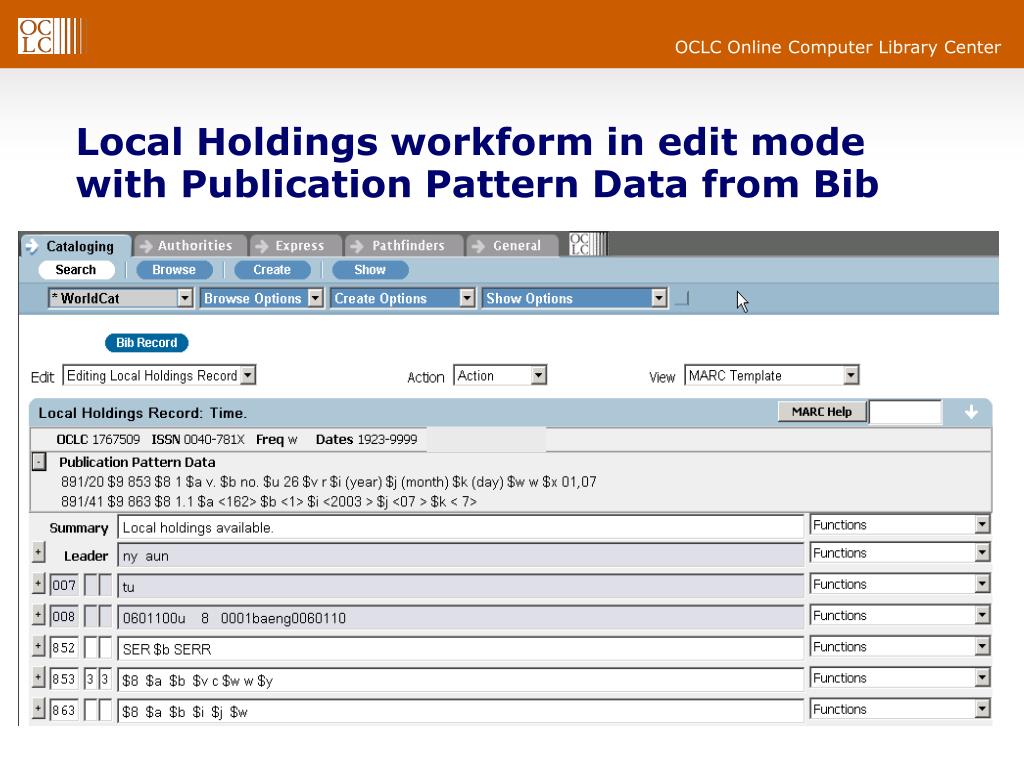This screenshot has height=768, width=1024.
Task: Open the Action dropdown
Action: 500,376
